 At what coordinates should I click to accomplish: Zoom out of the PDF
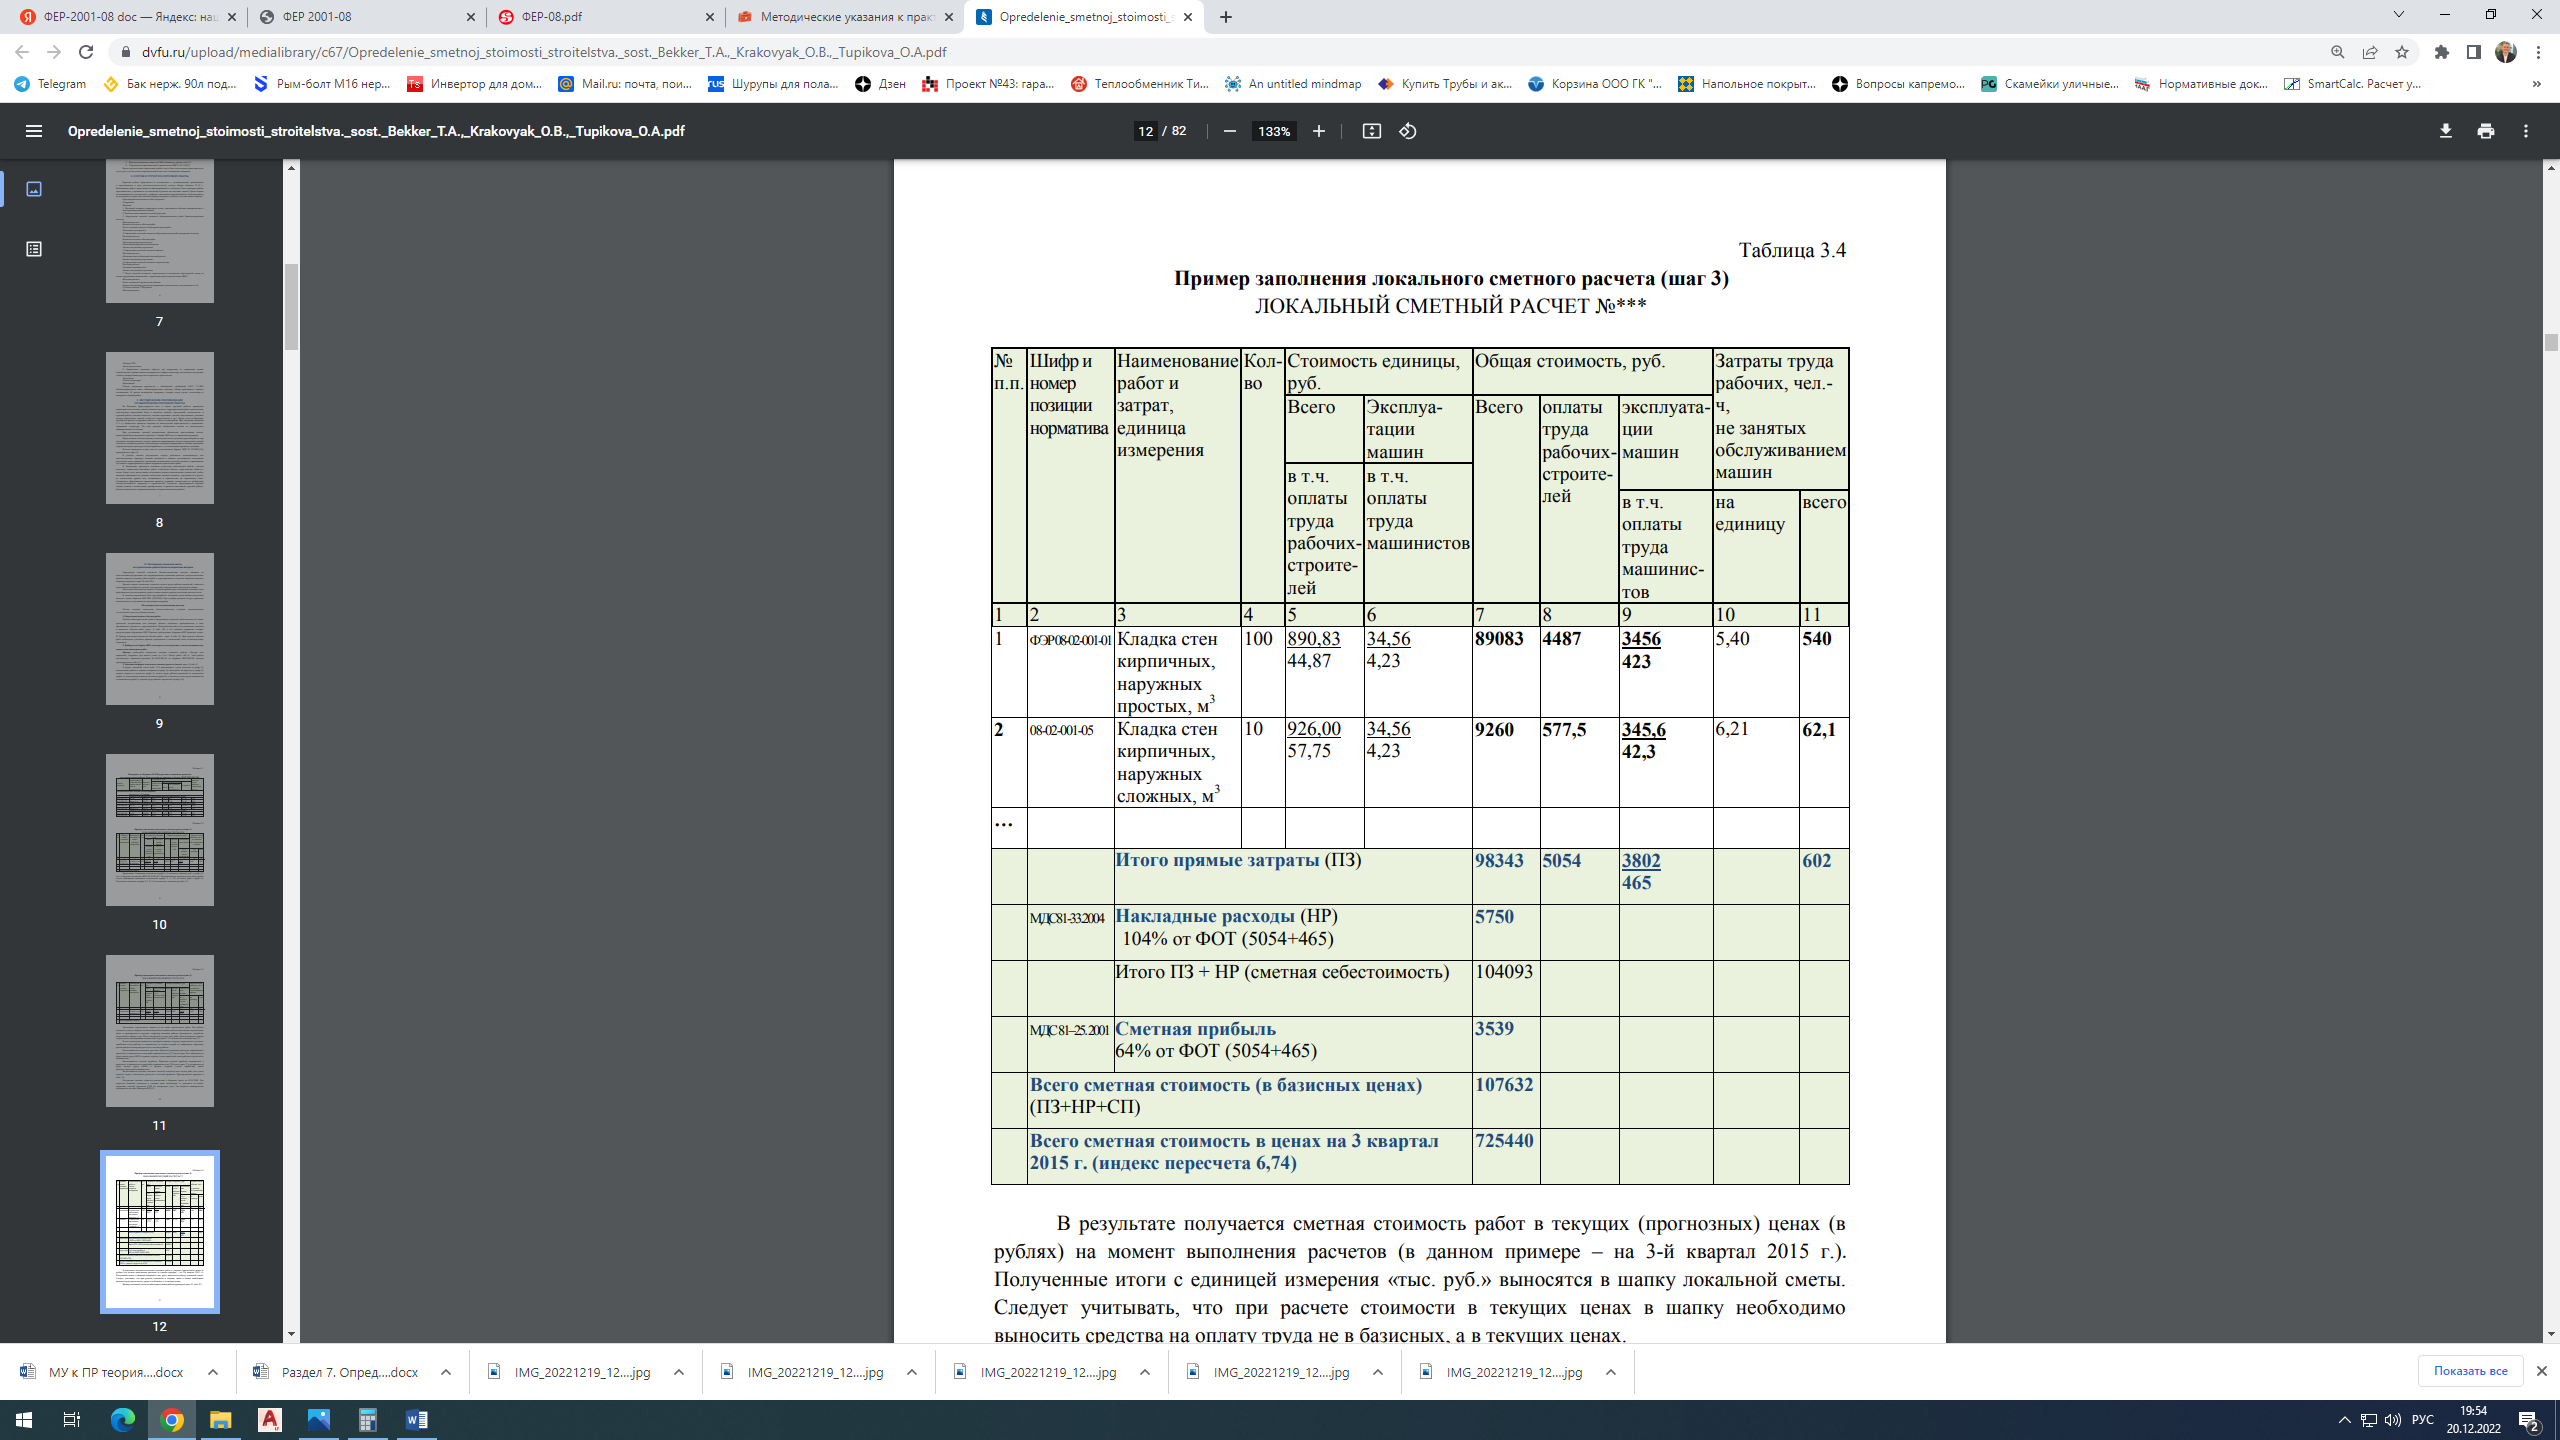tap(1230, 131)
